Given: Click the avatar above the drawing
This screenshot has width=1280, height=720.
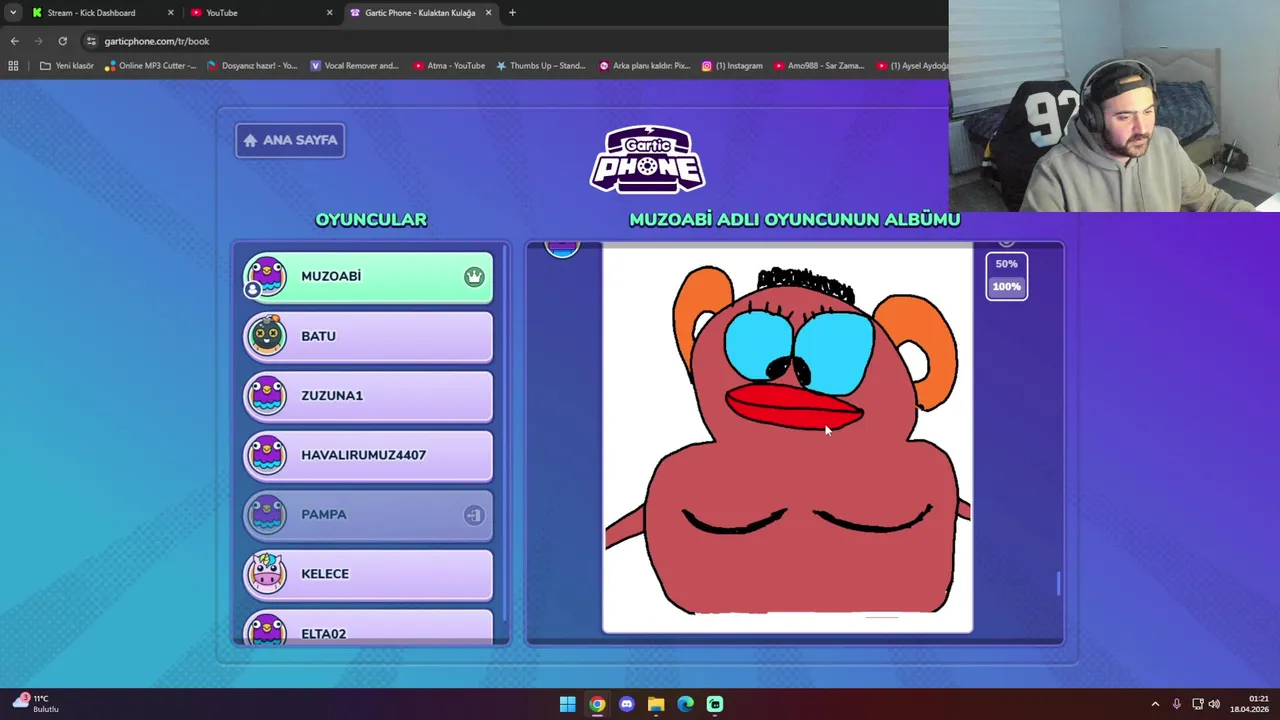Looking at the screenshot, I should (562, 250).
